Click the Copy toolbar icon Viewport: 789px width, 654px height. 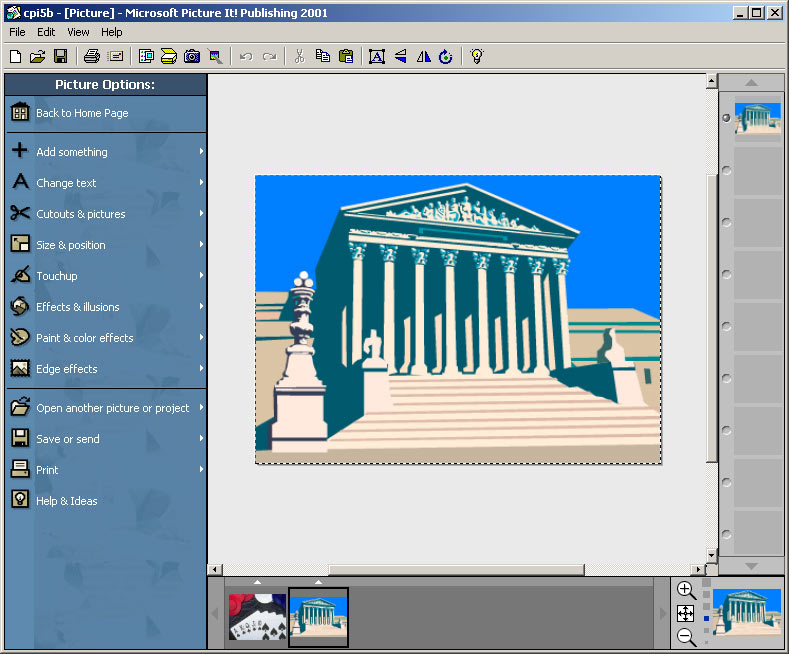coord(323,56)
